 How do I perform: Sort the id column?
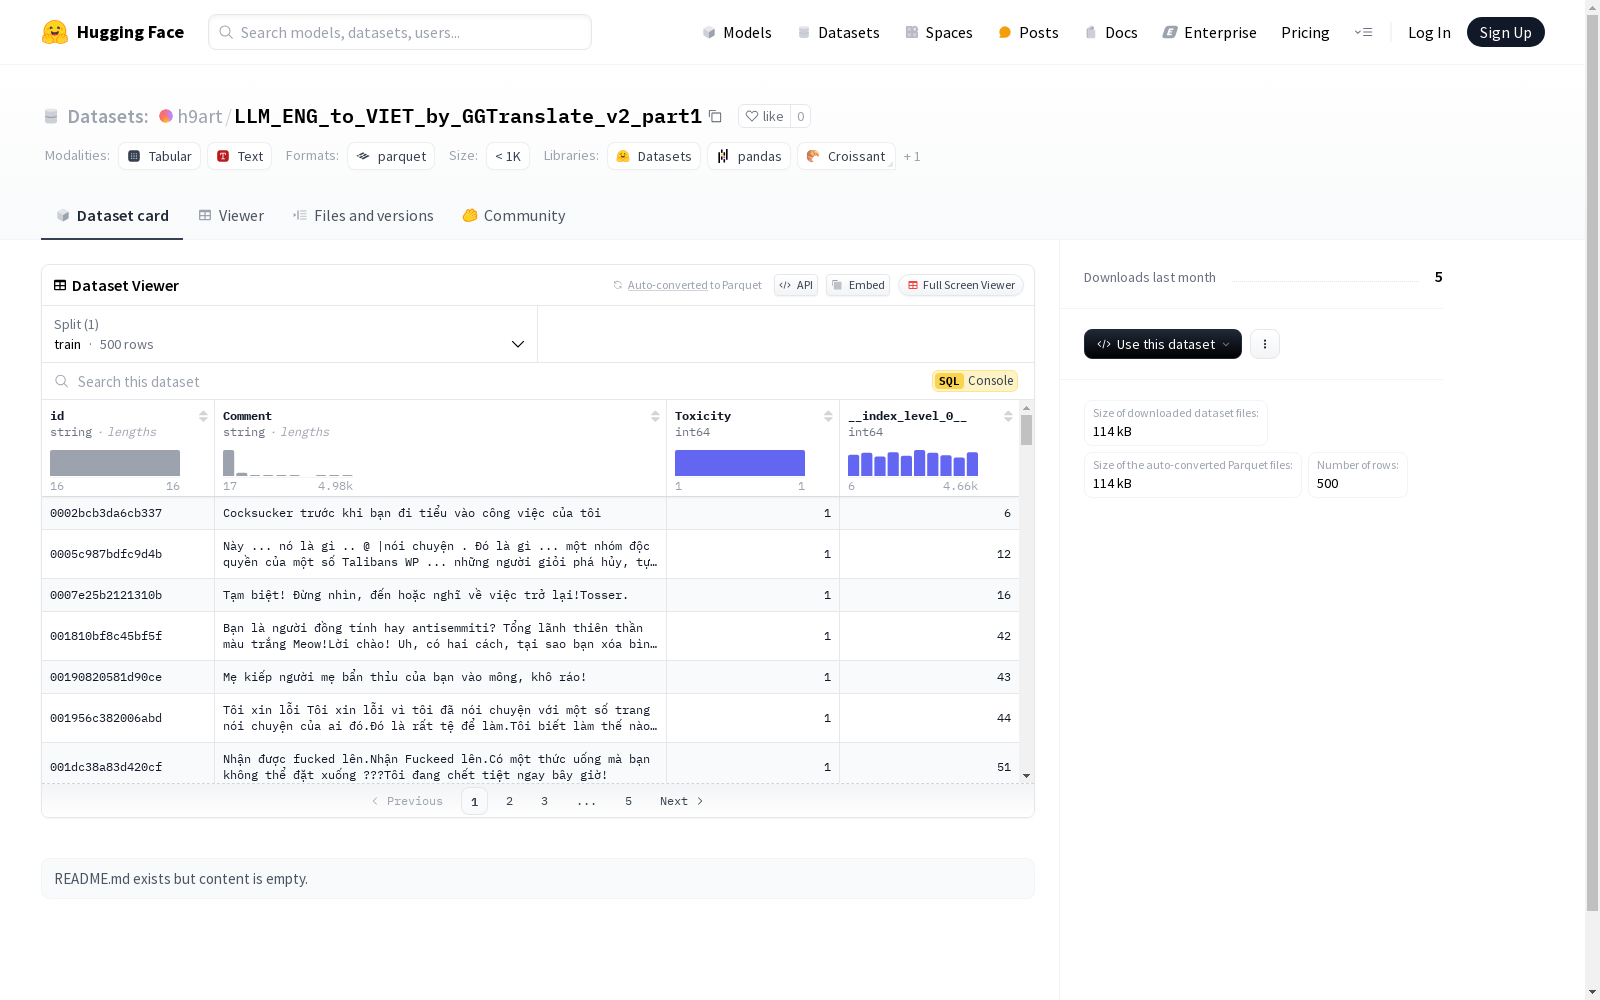pos(203,416)
